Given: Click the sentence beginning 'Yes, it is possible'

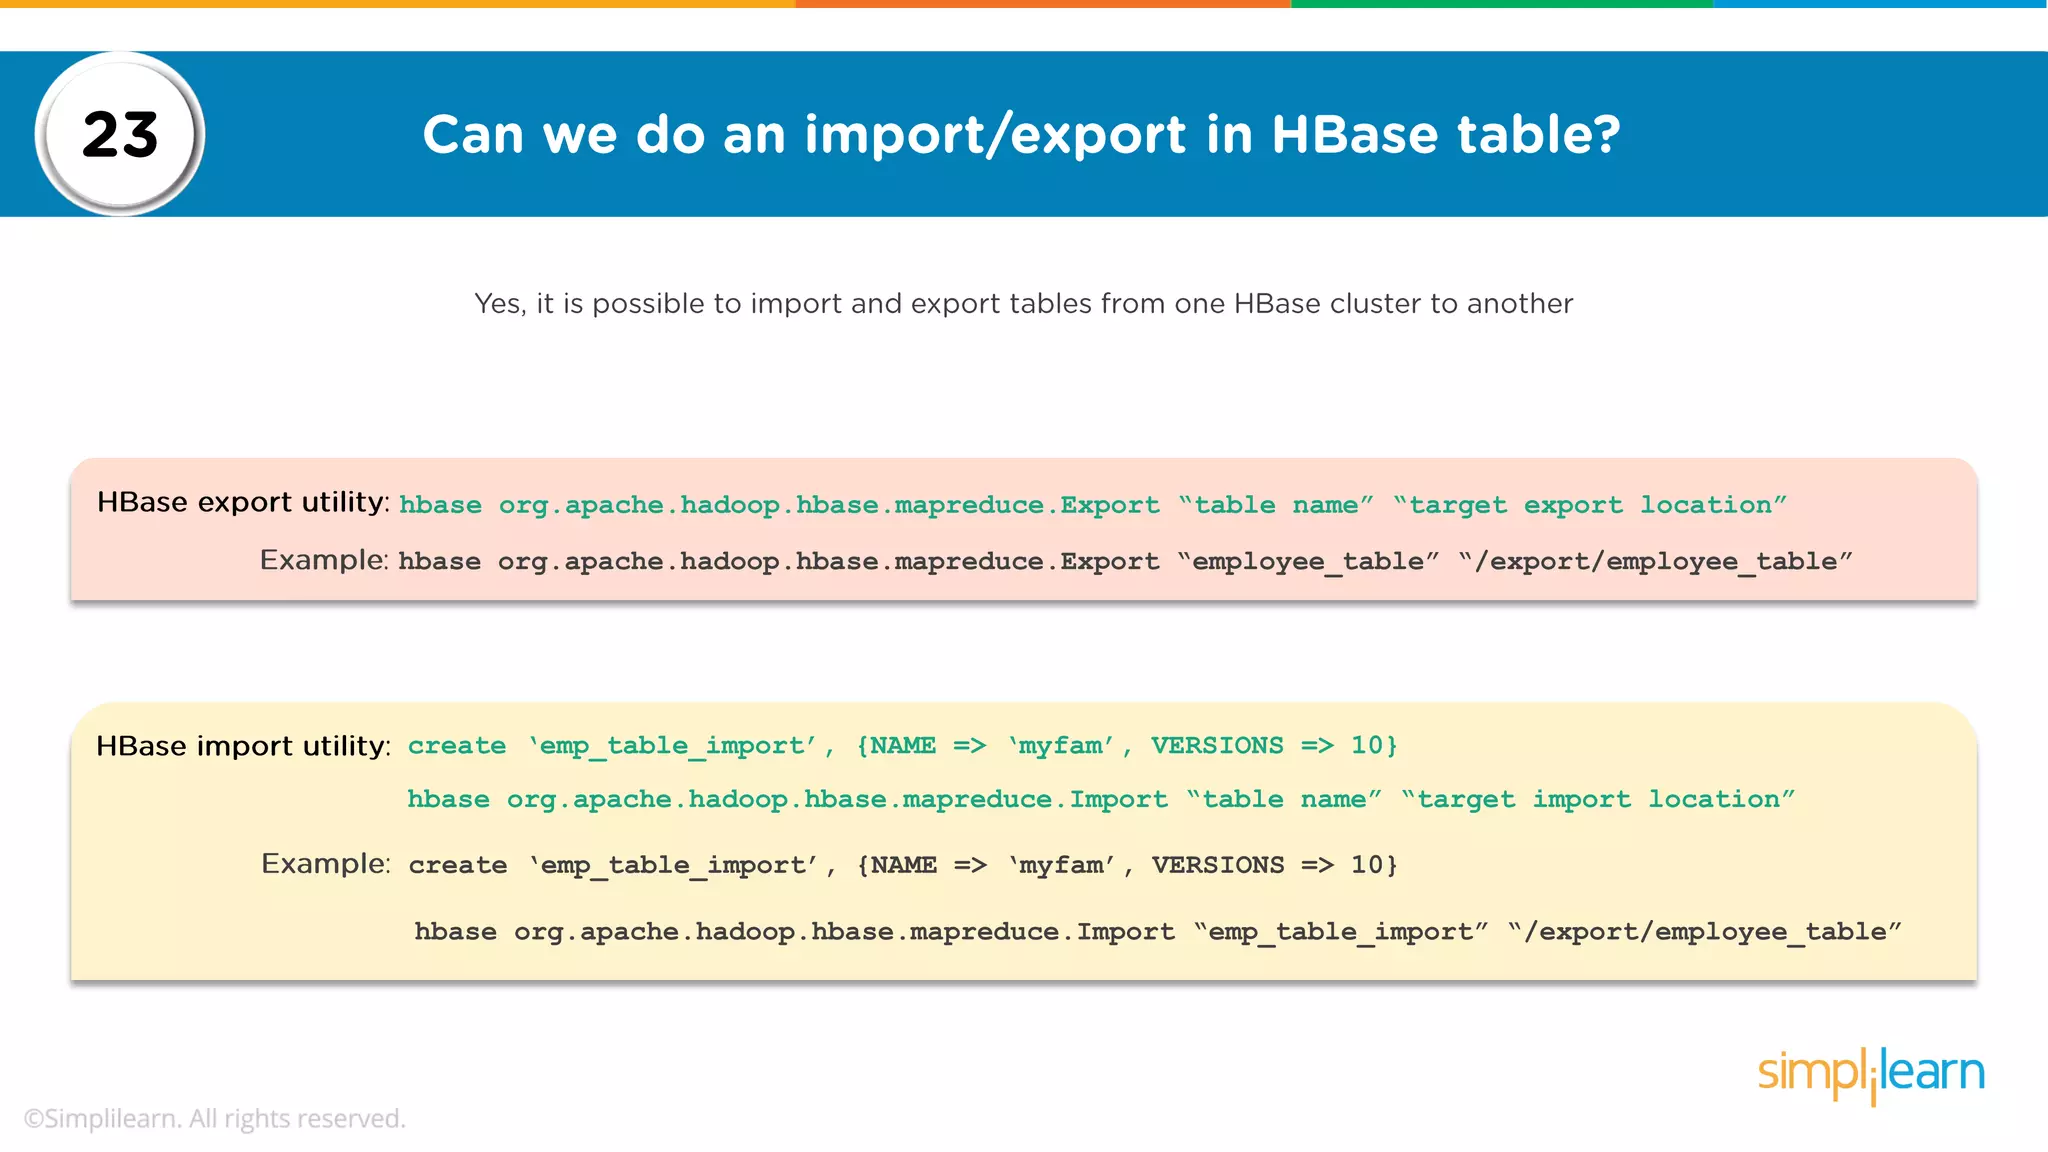Looking at the screenshot, I should pos(1023,304).
